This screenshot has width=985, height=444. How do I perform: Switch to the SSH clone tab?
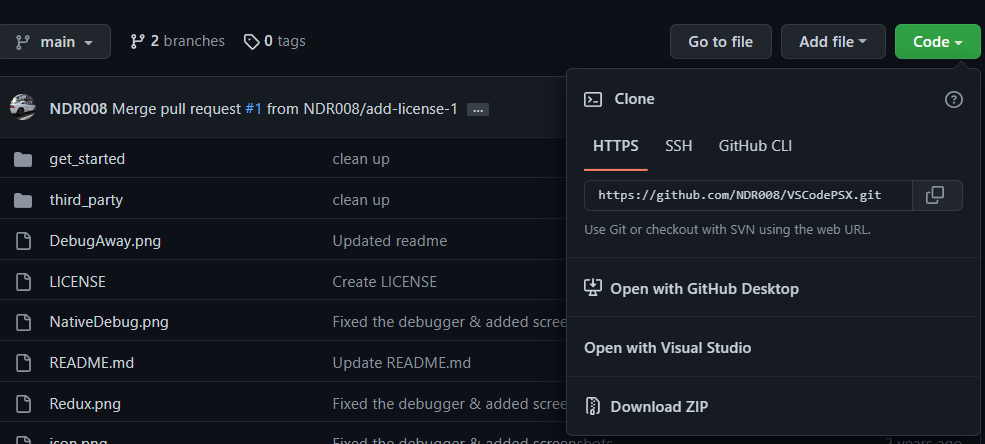678,146
